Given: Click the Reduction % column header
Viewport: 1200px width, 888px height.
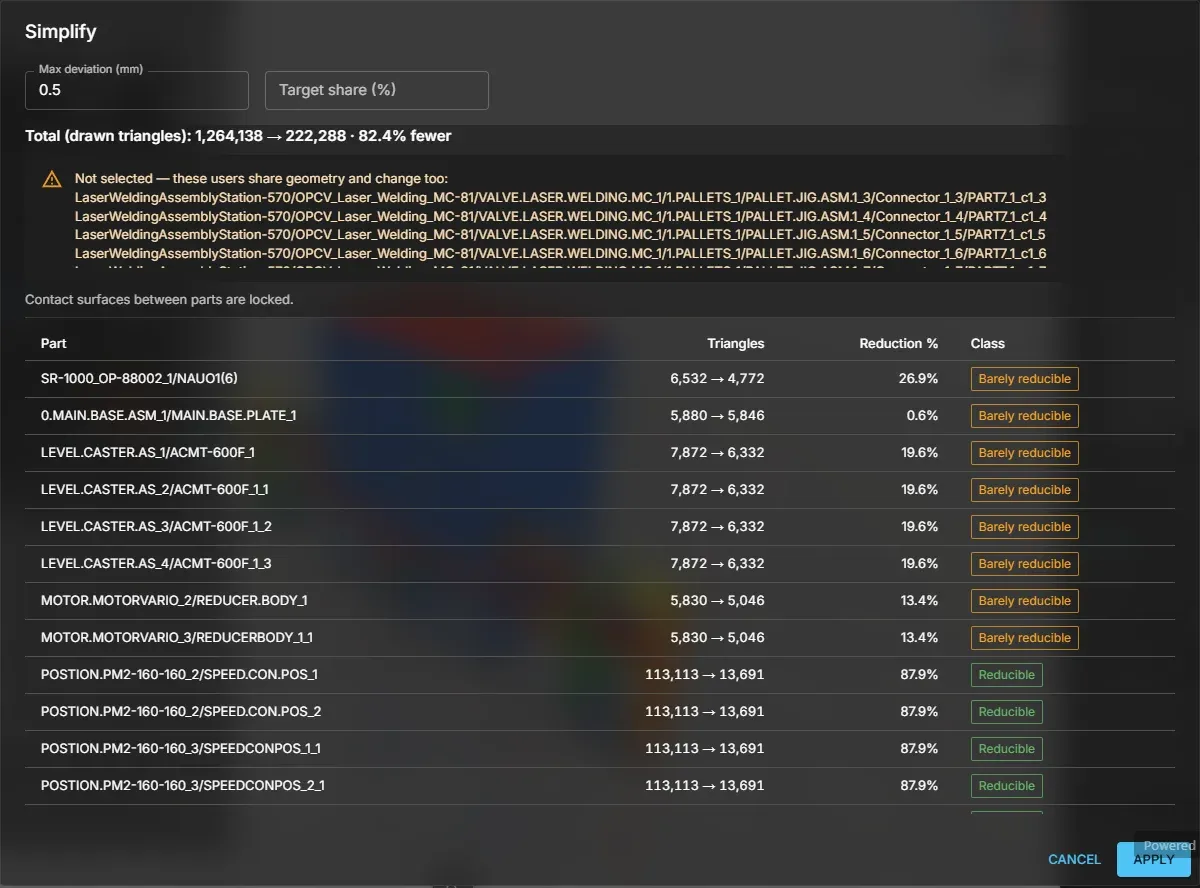Looking at the screenshot, I should [899, 343].
